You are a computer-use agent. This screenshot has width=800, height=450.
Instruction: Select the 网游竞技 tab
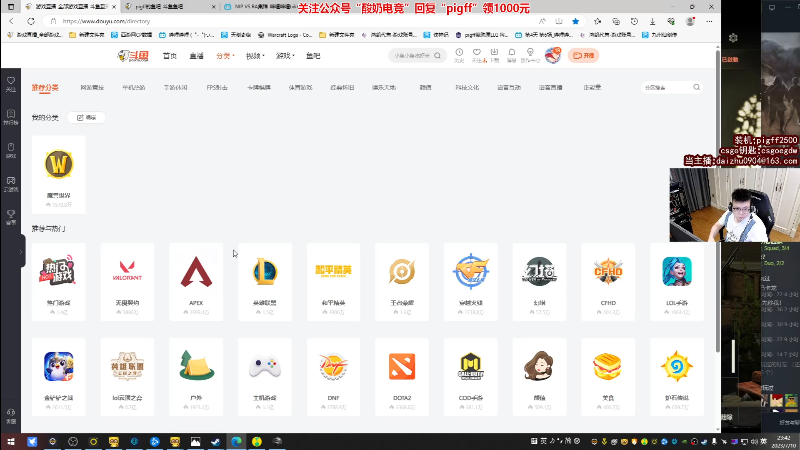click(92, 88)
